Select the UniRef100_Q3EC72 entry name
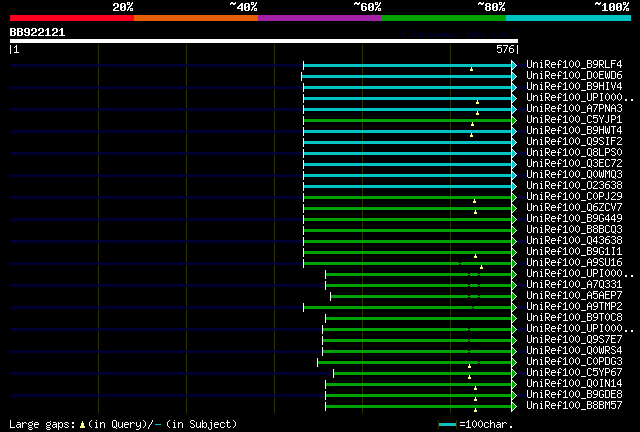The image size is (640, 432). [x=574, y=164]
